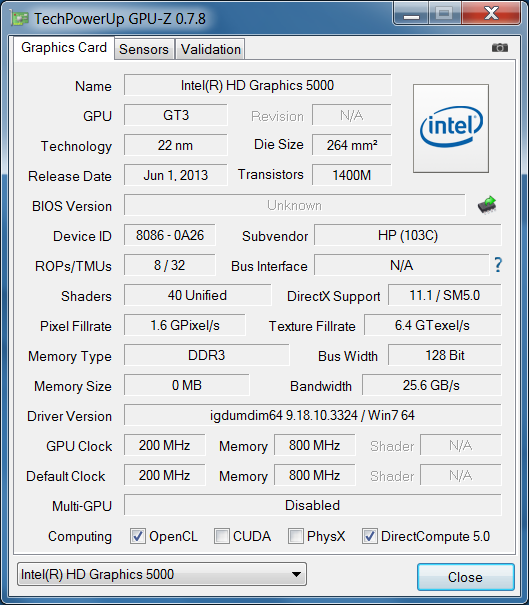
Task: Click the GPU Clock row Shader N/A field
Action: click(x=461, y=445)
